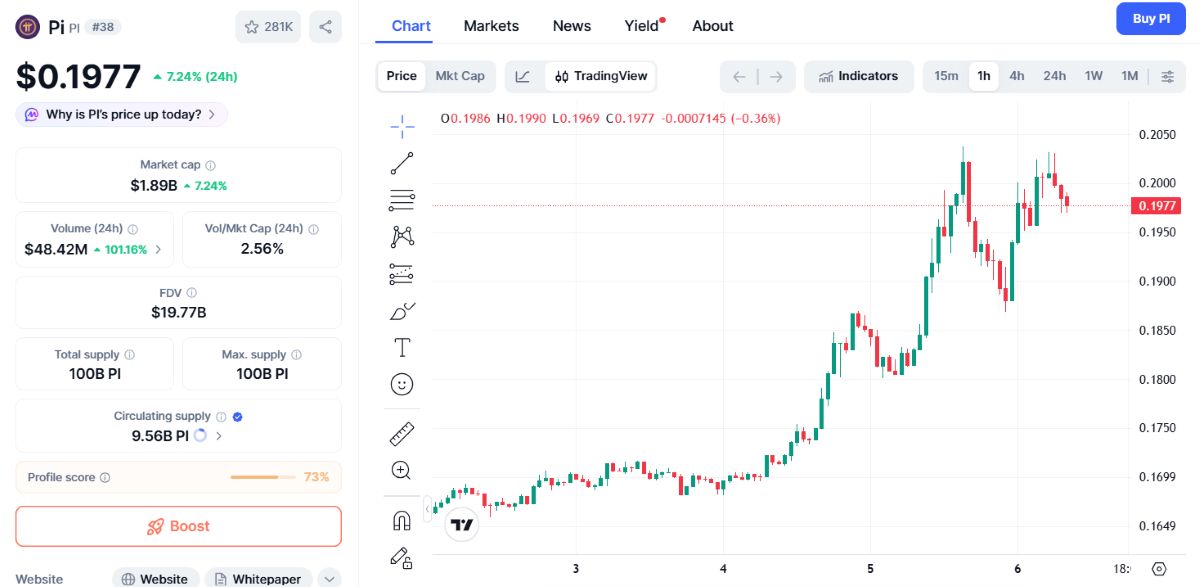Click the $19.77B FDV value
1200x587 pixels.
click(178, 313)
